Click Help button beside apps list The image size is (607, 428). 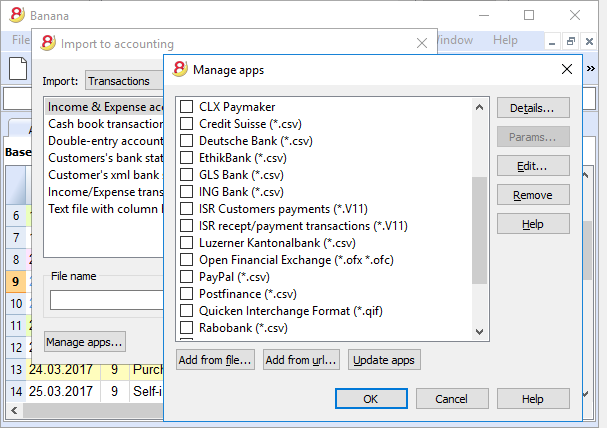click(533, 224)
